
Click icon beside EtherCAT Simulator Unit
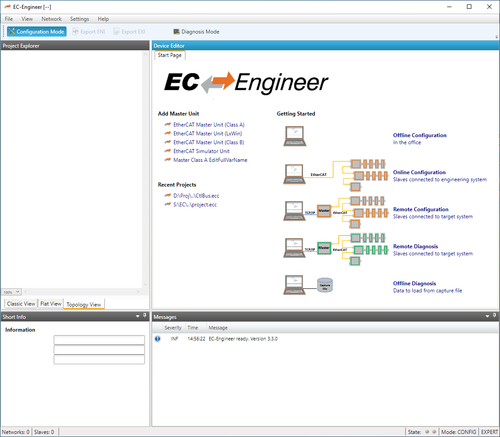point(168,151)
